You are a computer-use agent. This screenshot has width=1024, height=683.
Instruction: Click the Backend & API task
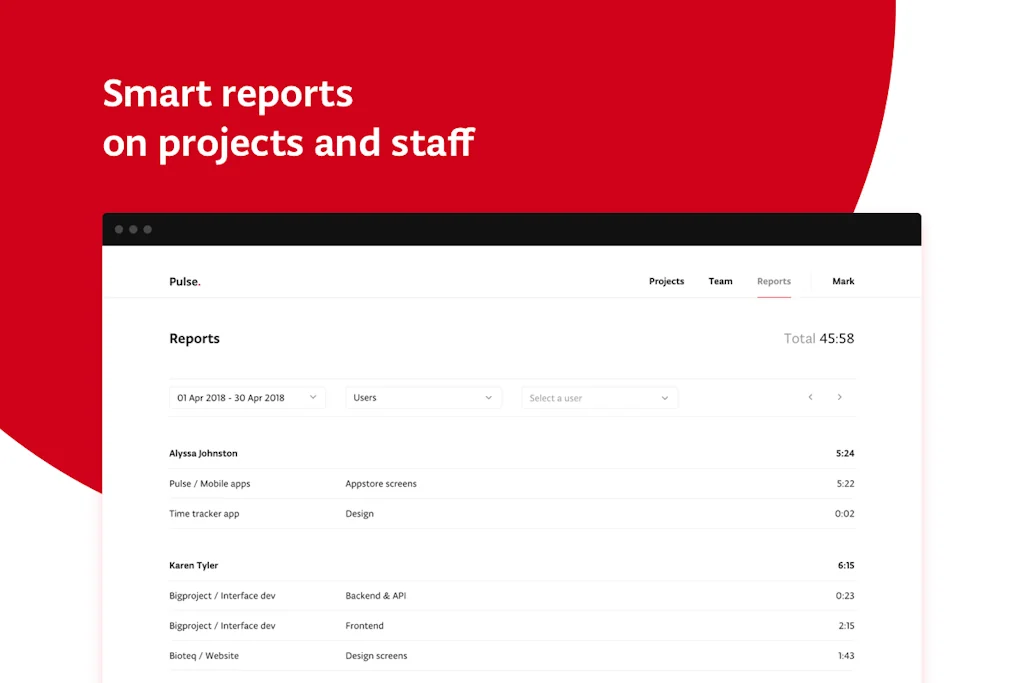[x=376, y=596]
